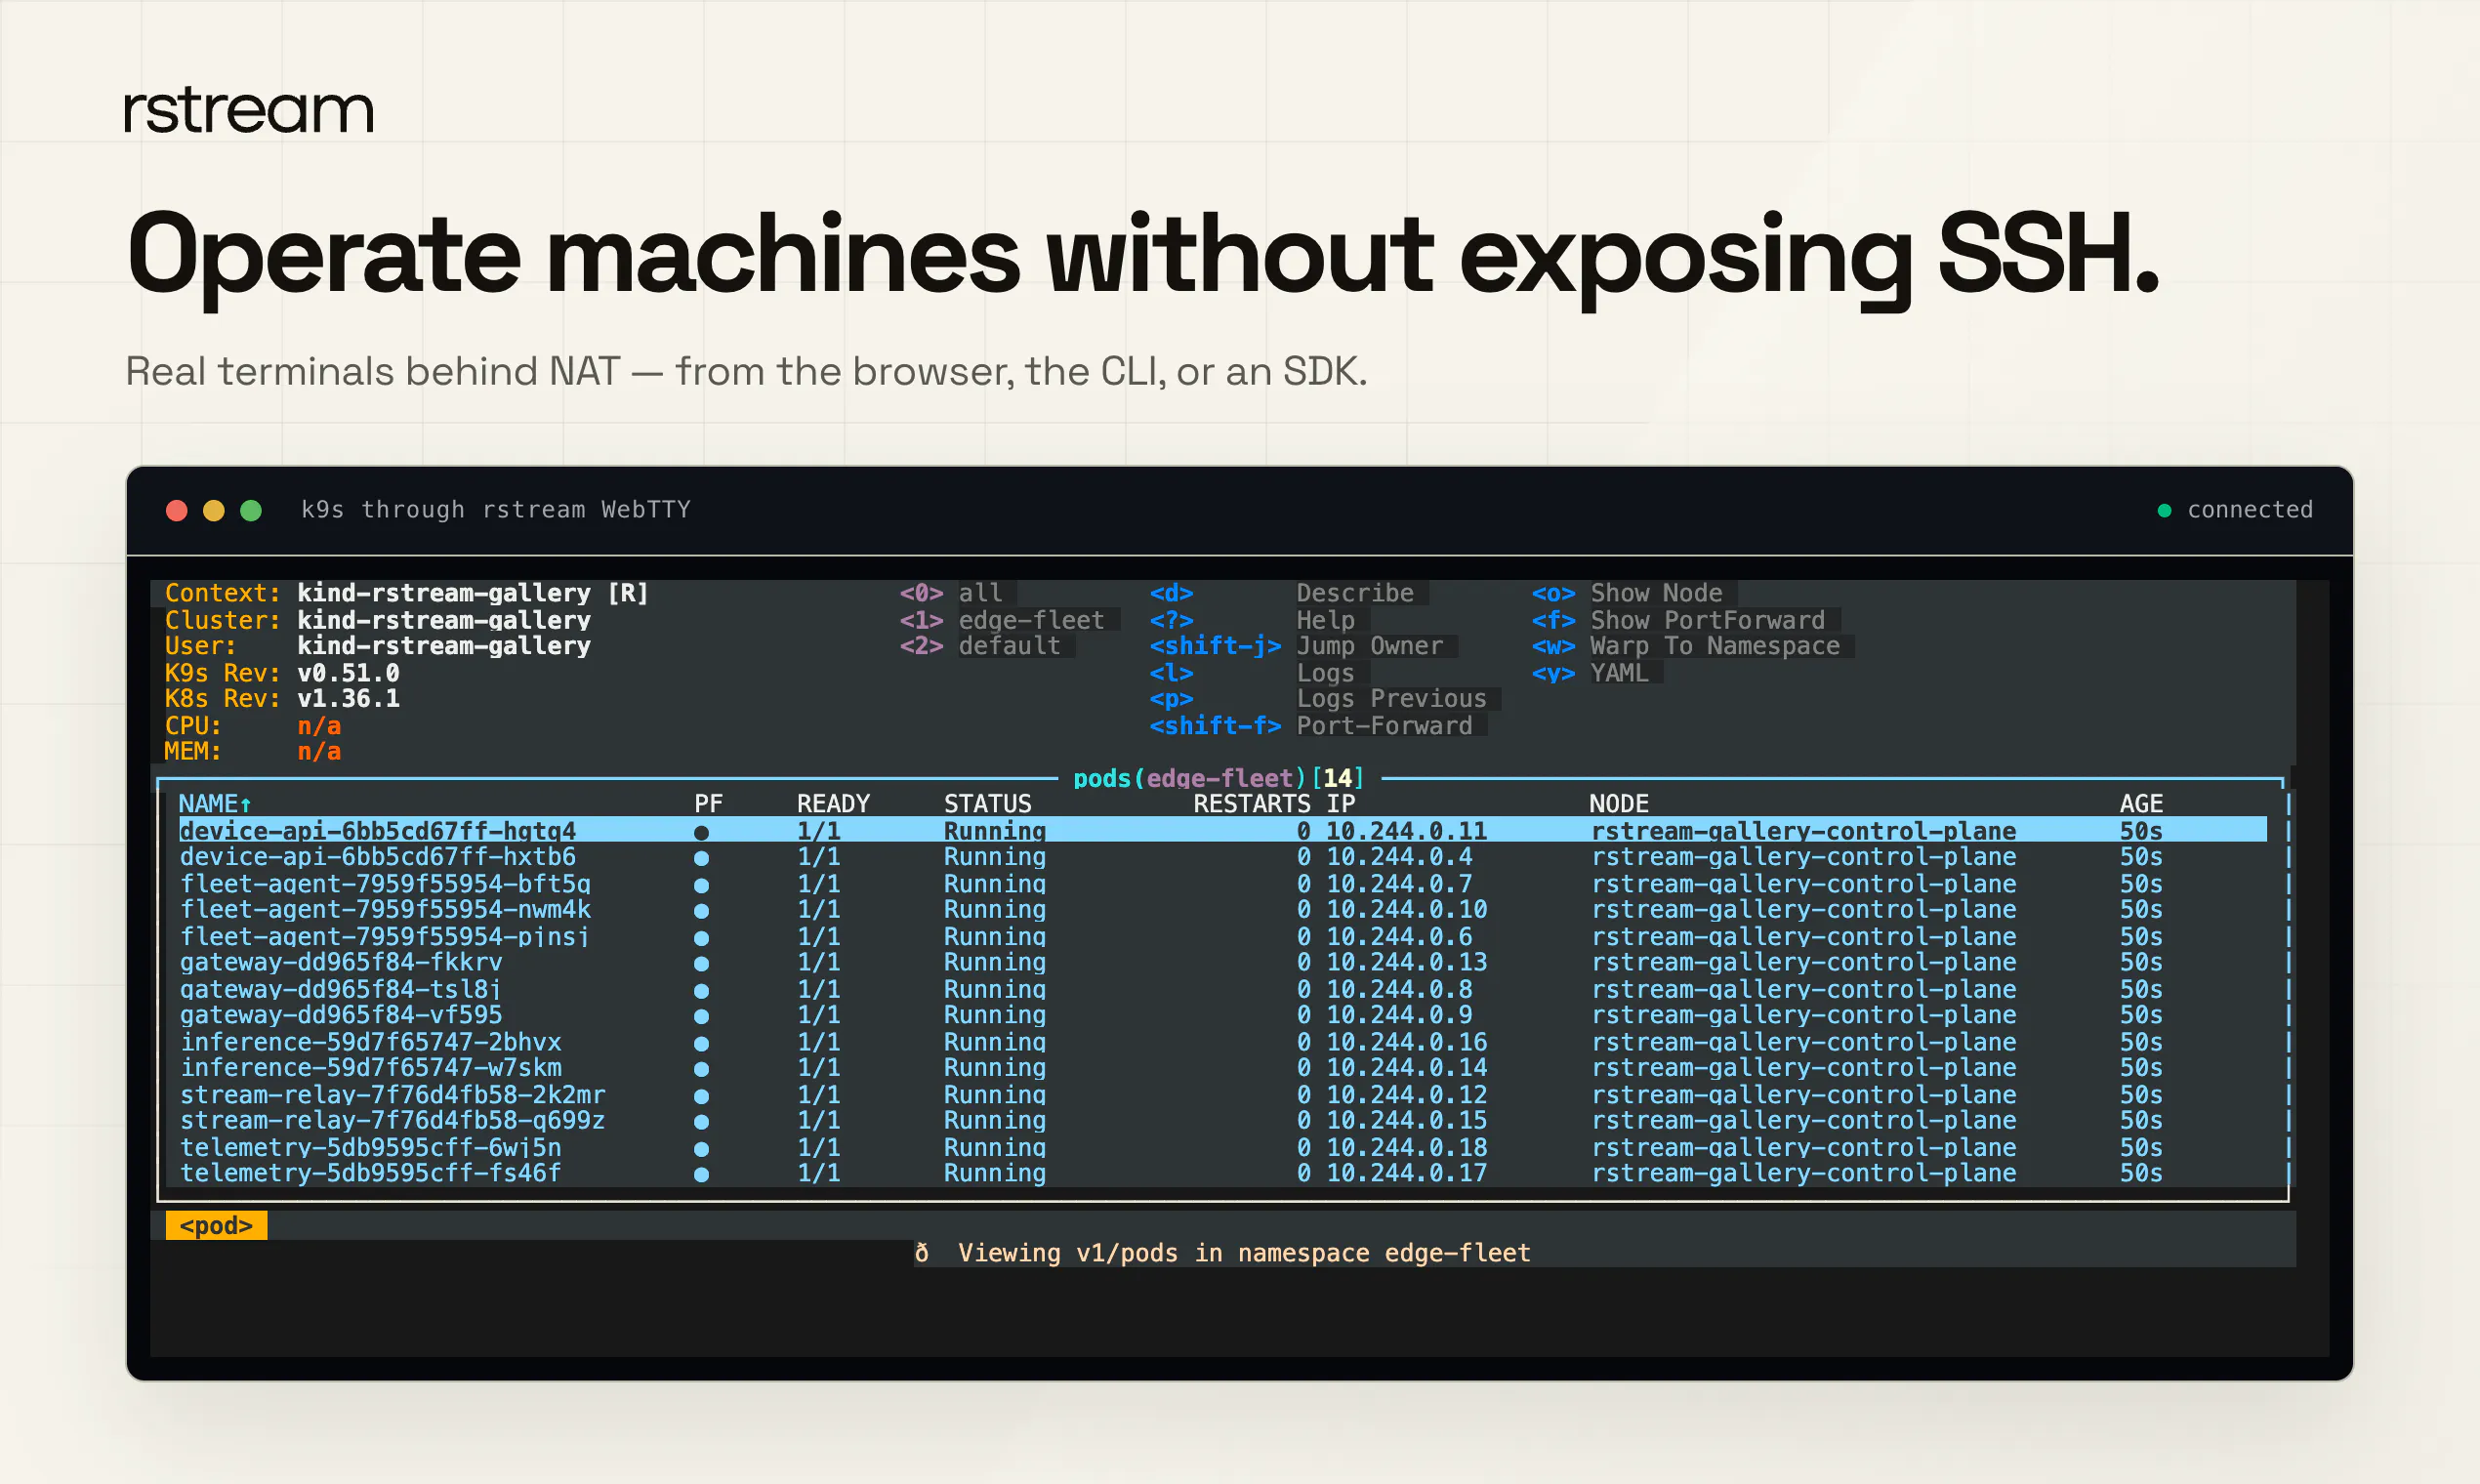Image resolution: width=2480 pixels, height=1484 pixels.
Task: Select the <2> default namespace shortcut
Action: point(980,646)
